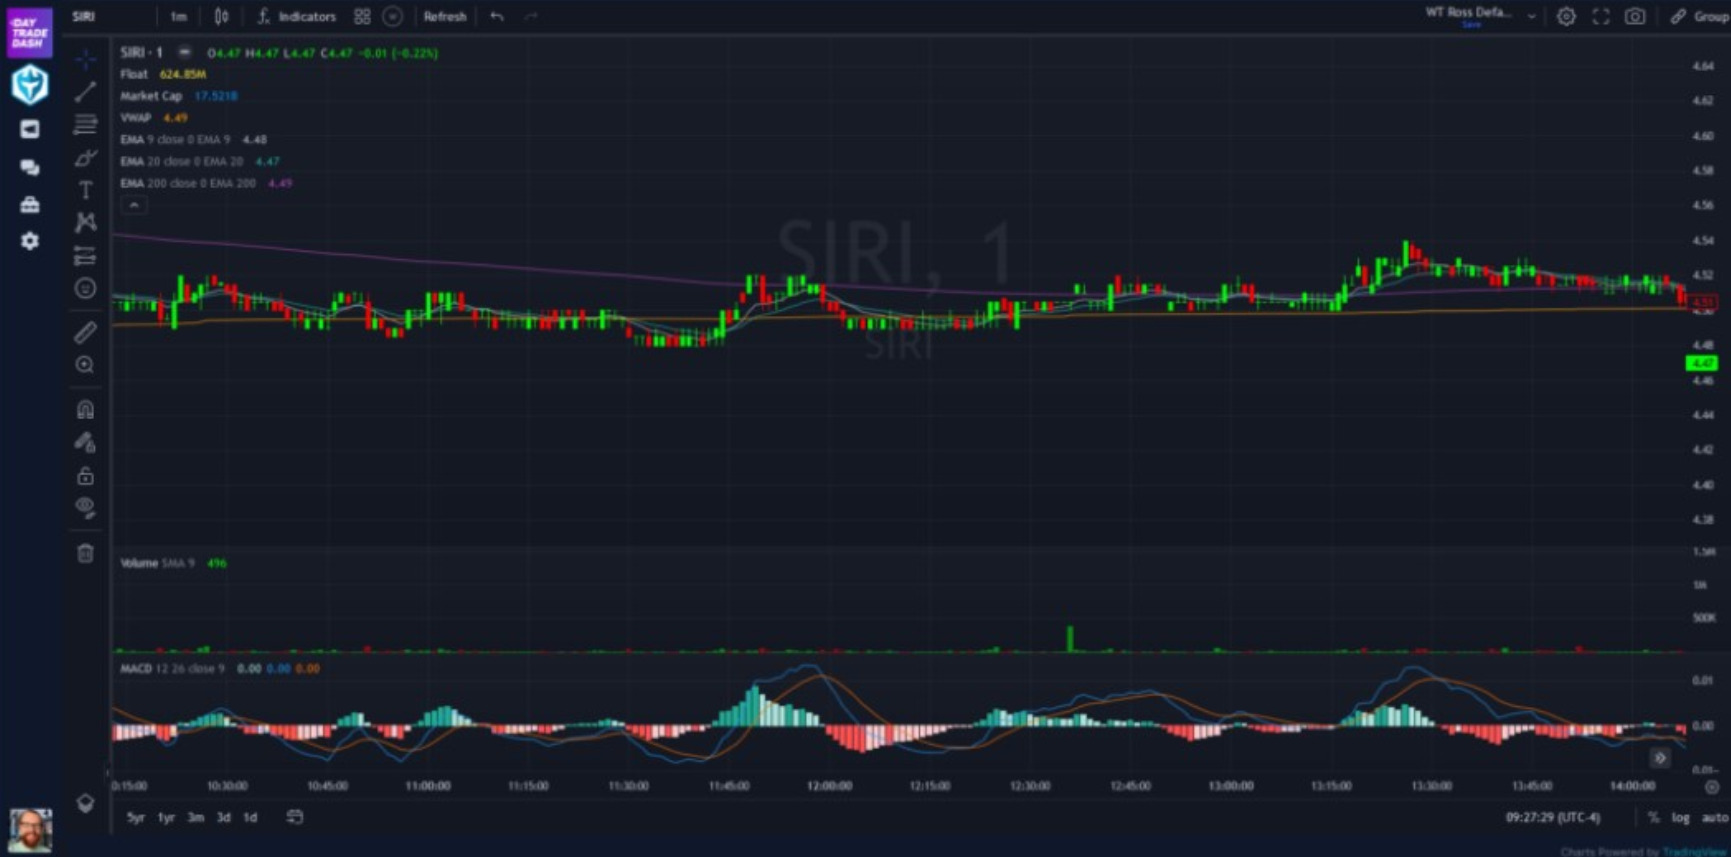The height and width of the screenshot is (857, 1731).
Task: Toggle magnet mode for drawings
Action: [86, 409]
